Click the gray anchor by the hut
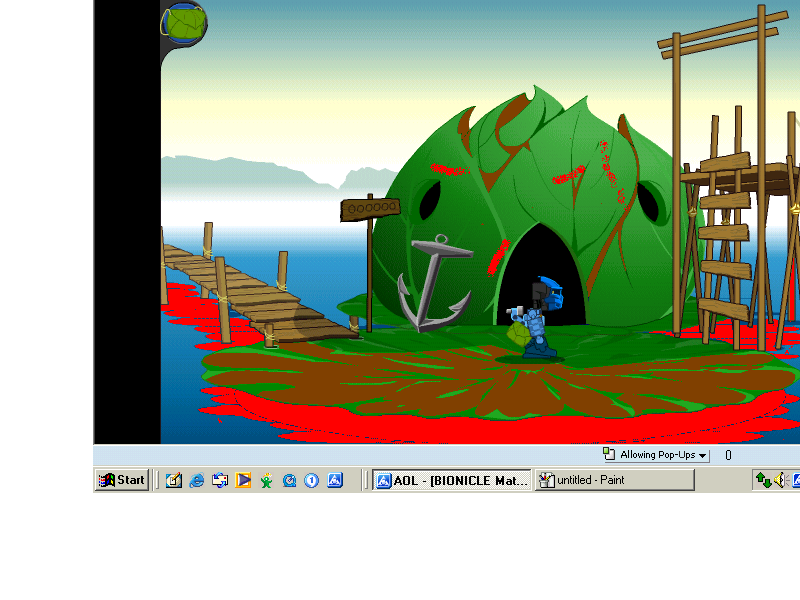Screen dimensions: 800x600 [435, 284]
